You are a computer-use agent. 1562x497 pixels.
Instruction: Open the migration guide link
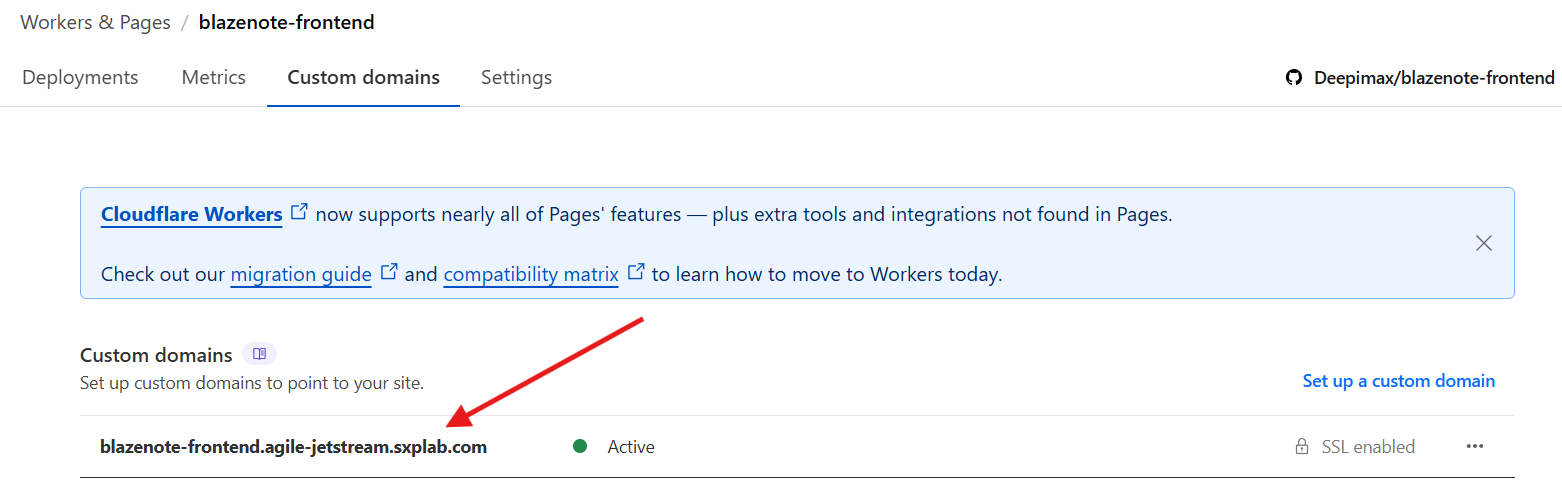coord(301,274)
